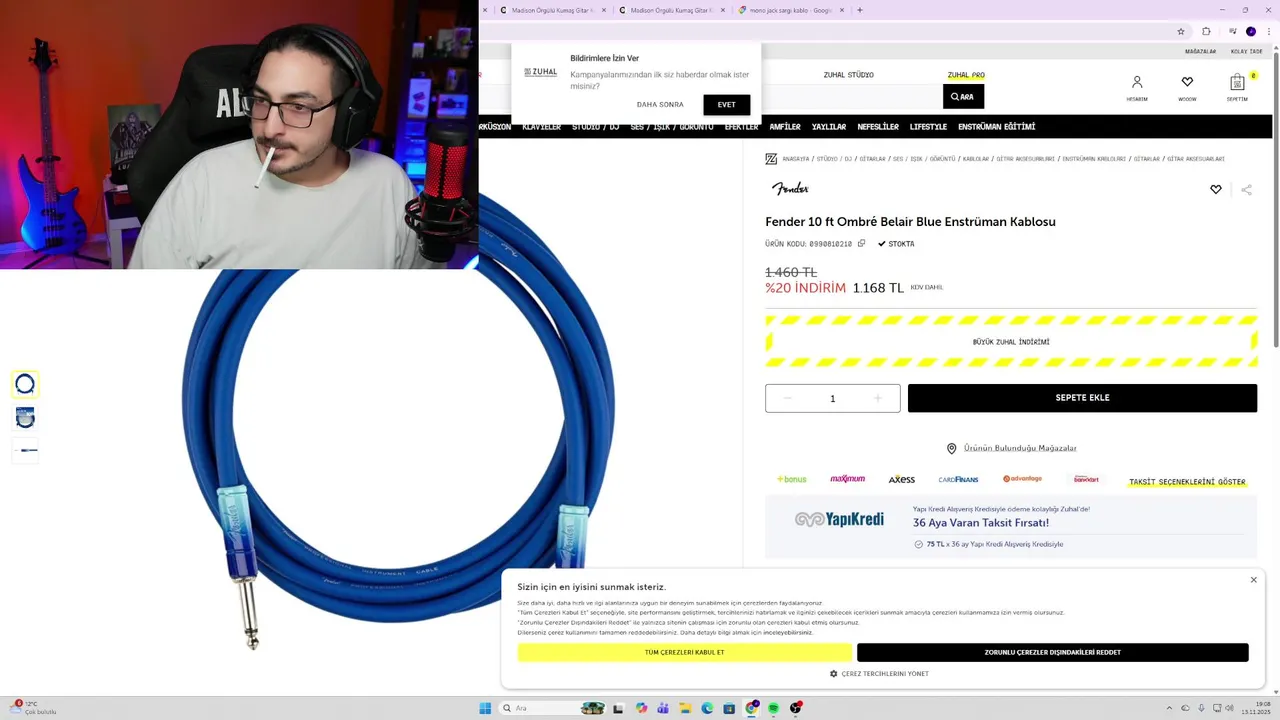1280x720 pixels.
Task: Dismiss notifications with Daha Sonra
Action: click(x=660, y=104)
